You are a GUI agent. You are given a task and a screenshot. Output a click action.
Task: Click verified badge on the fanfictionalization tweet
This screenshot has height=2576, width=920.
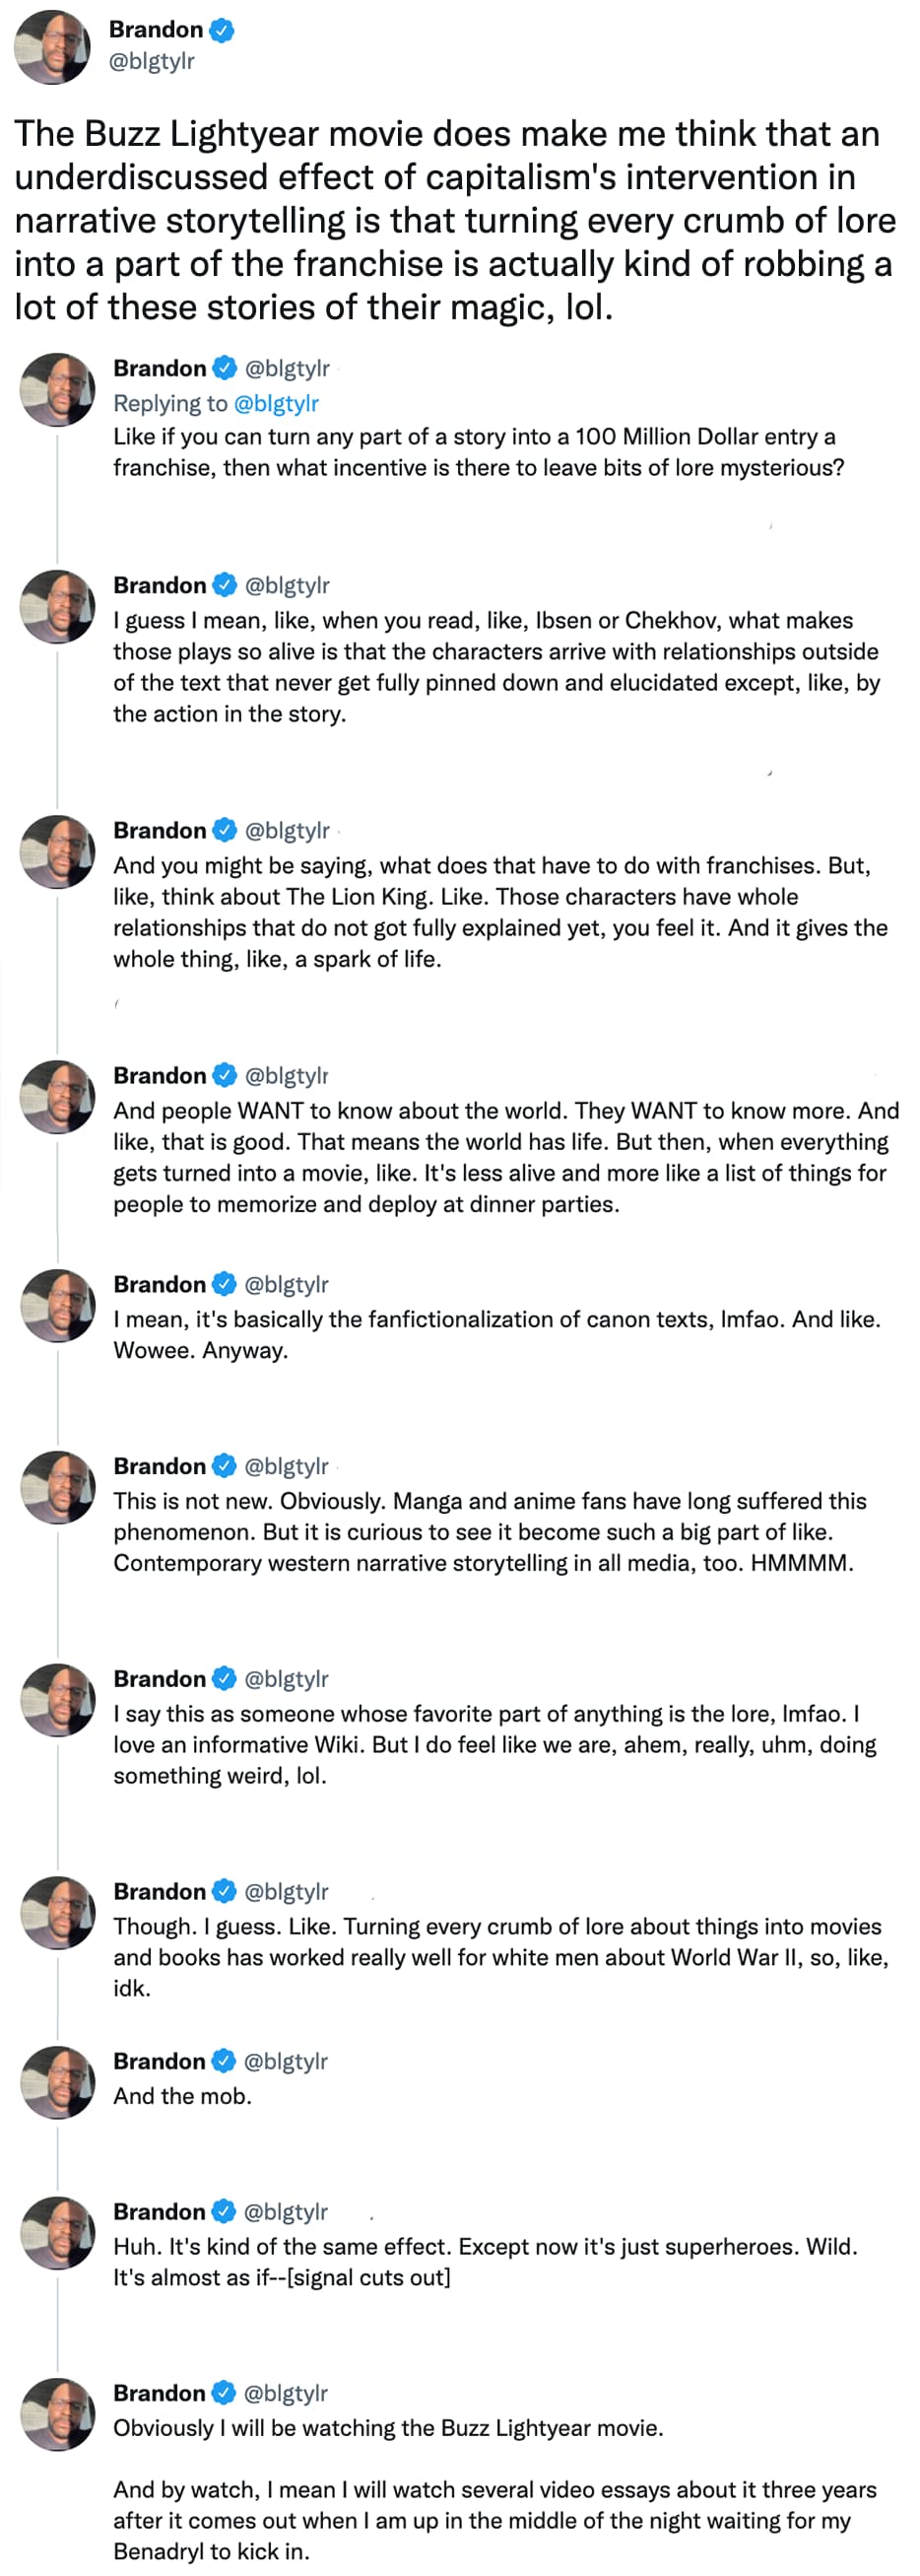click(225, 1284)
